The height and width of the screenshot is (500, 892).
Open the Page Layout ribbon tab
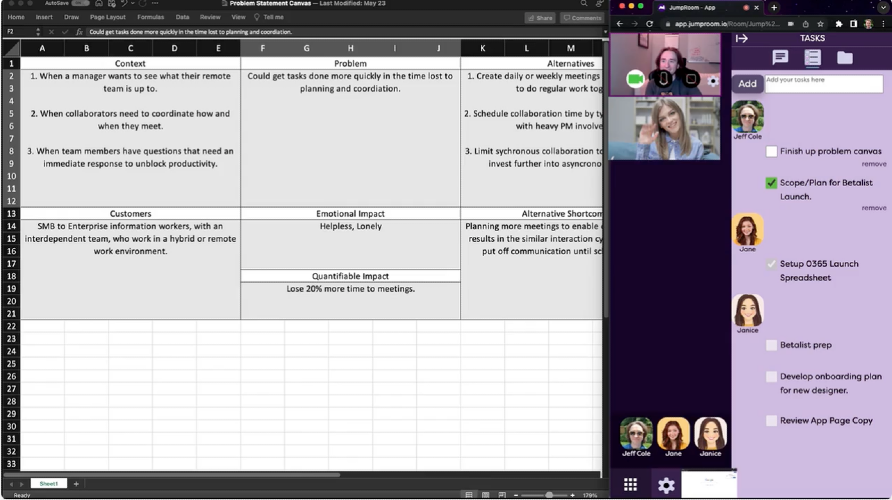108,17
